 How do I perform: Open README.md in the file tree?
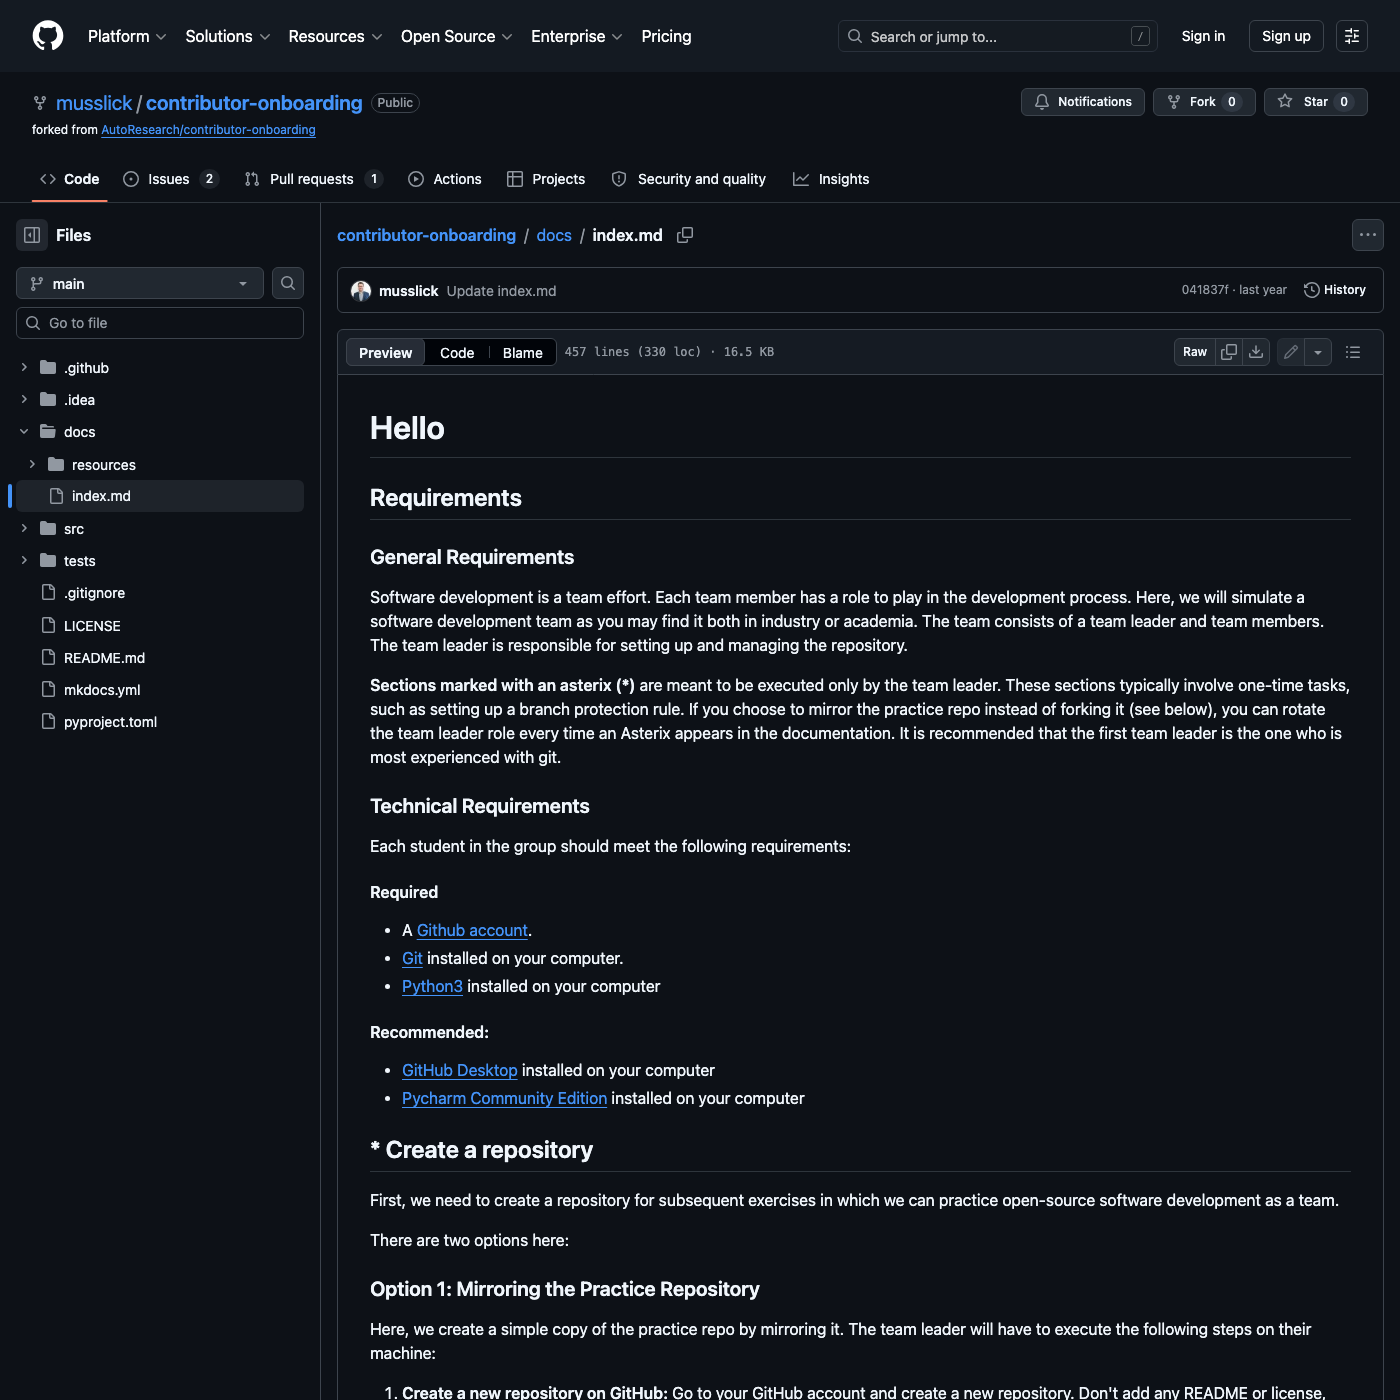point(104,658)
